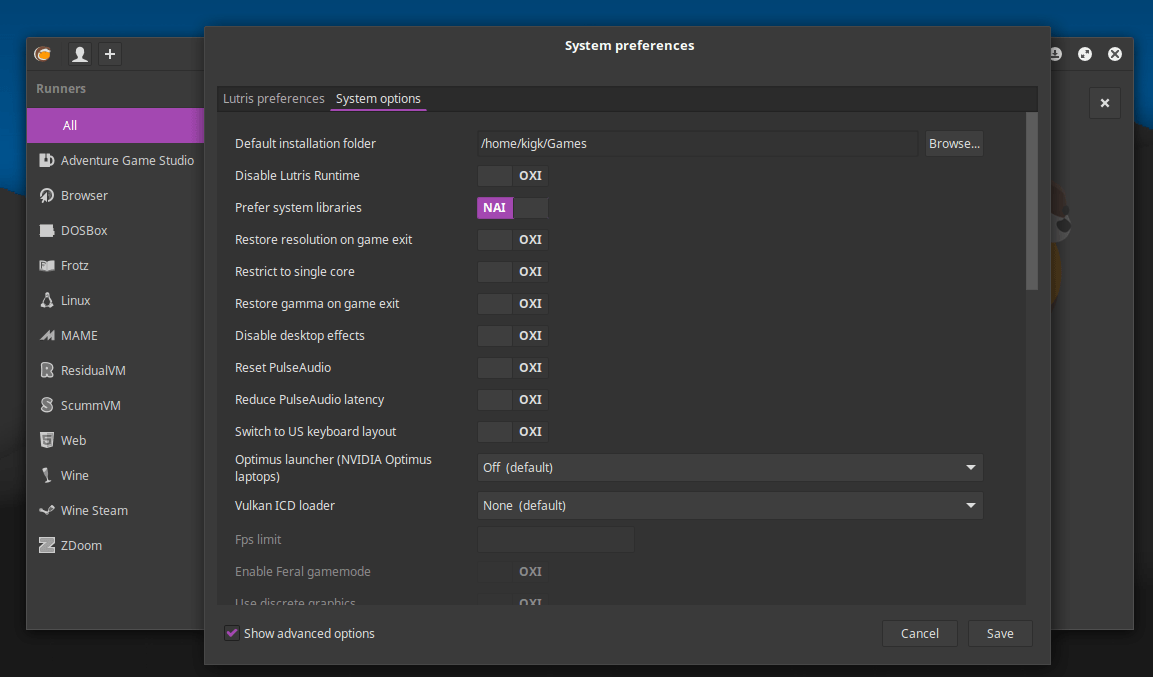Click the Lutris logo icon in main window
1153x677 pixels.
pos(43,54)
